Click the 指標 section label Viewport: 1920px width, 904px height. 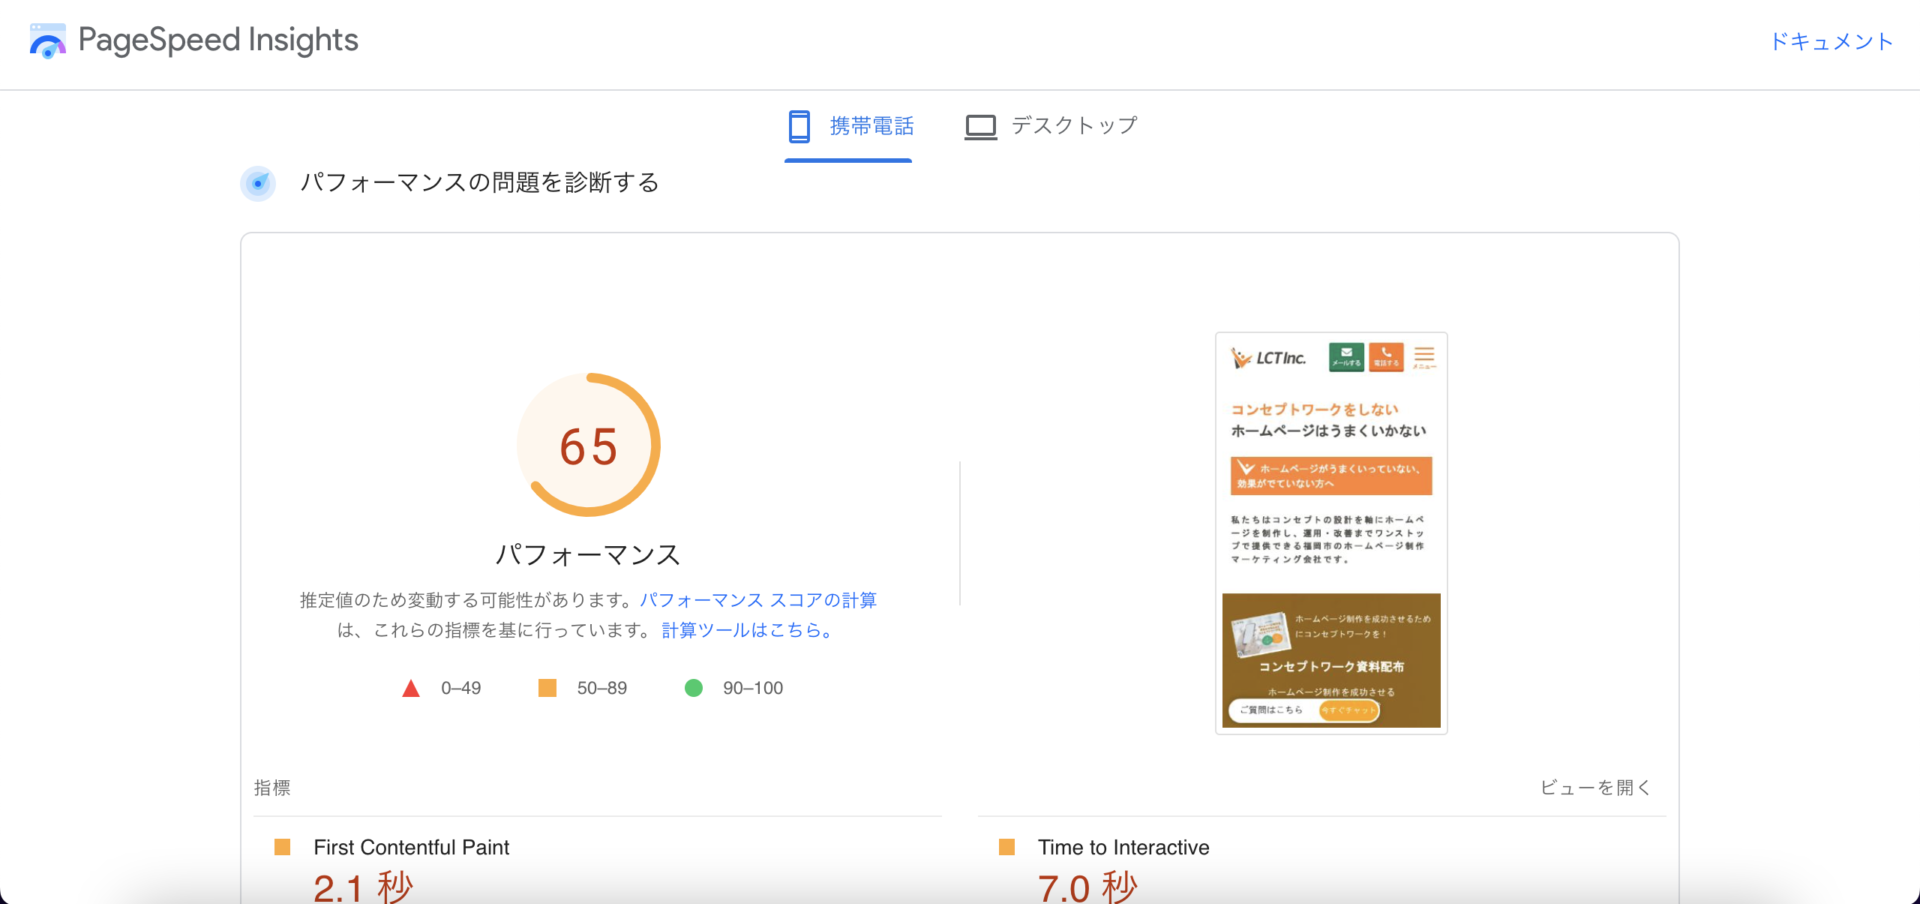pos(272,788)
